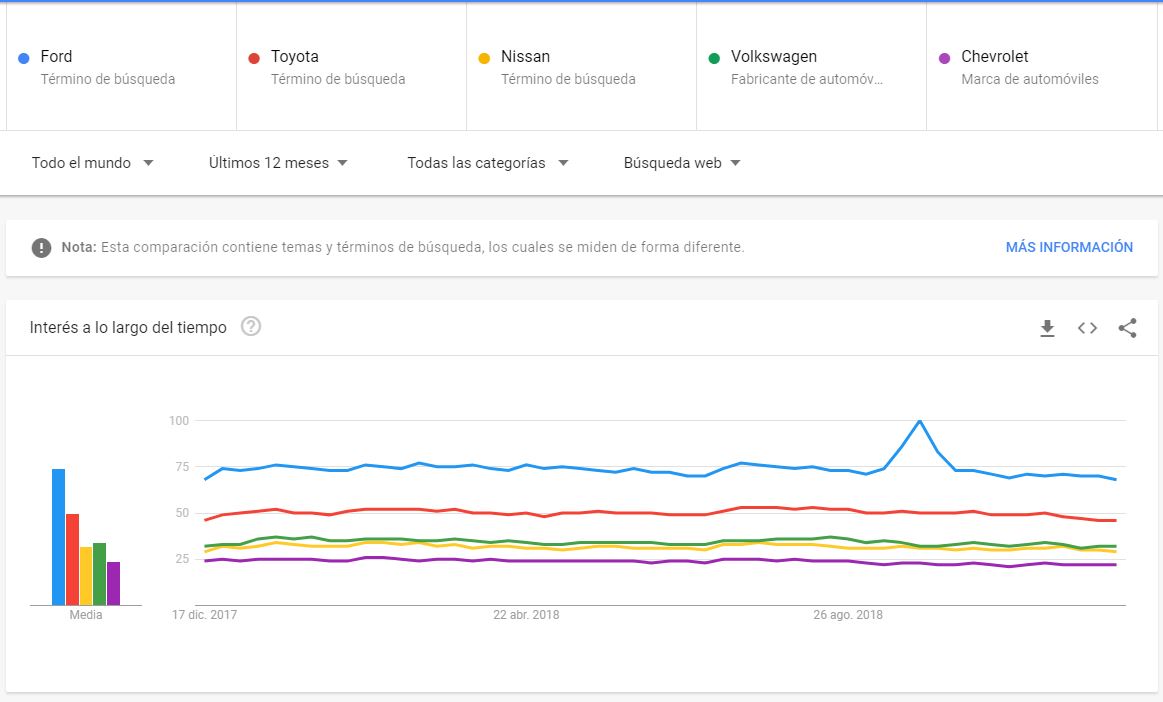Edit the Volkswagen comparison term
The width and height of the screenshot is (1163, 702).
pos(810,67)
